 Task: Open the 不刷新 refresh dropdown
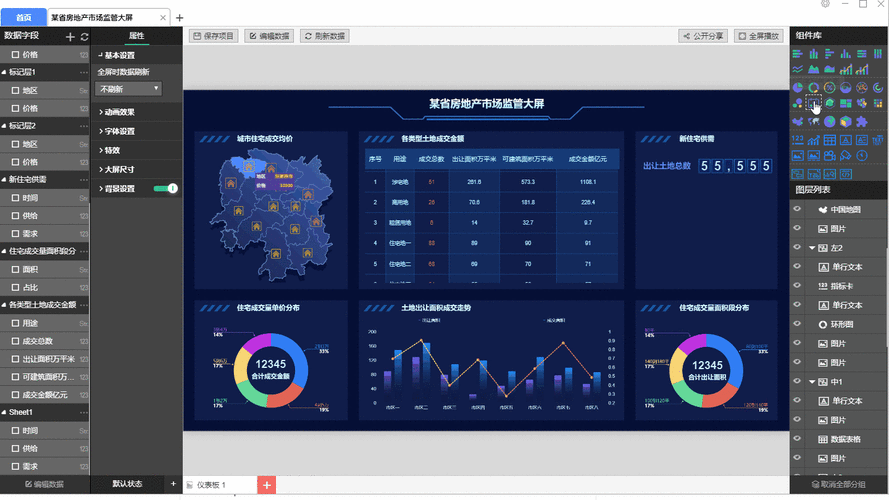pos(128,89)
